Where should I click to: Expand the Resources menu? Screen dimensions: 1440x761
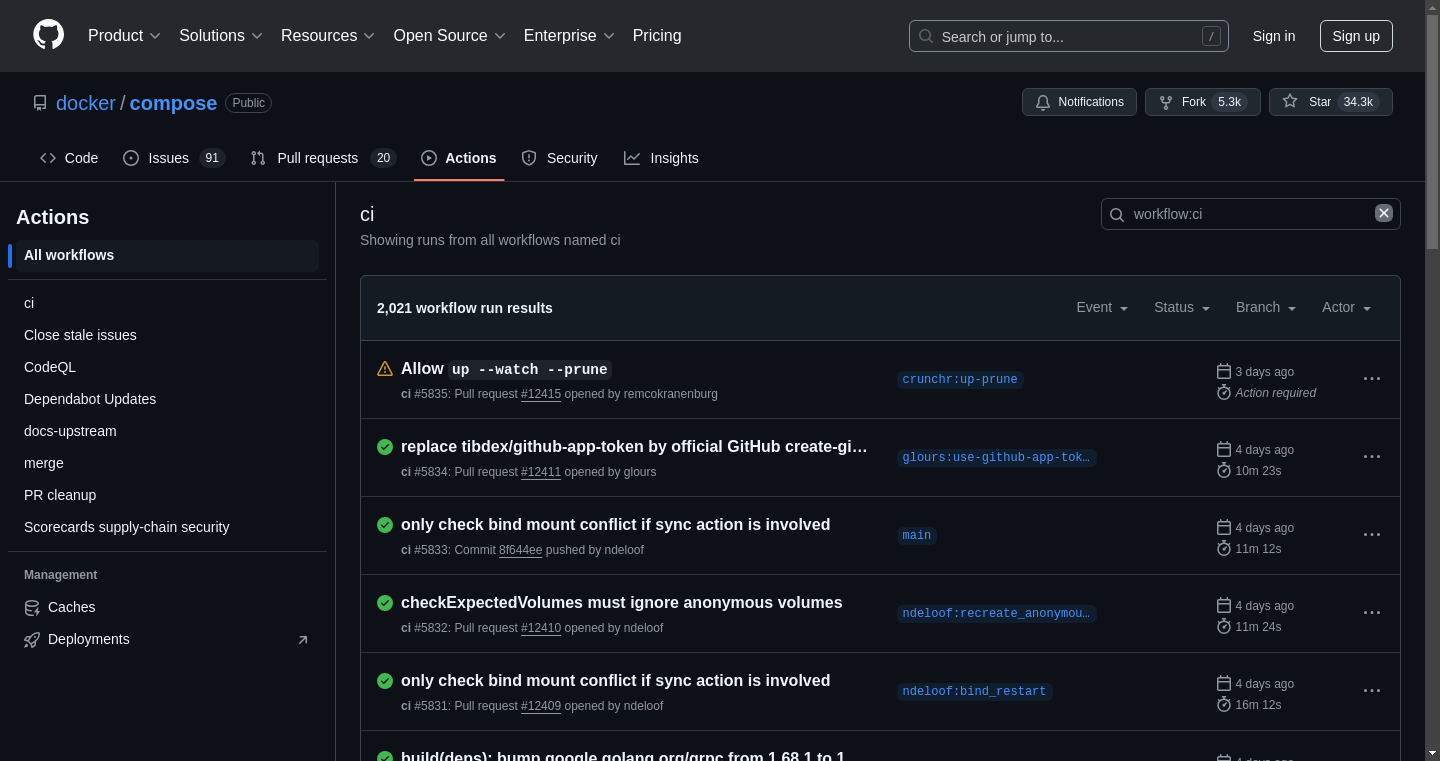click(328, 36)
